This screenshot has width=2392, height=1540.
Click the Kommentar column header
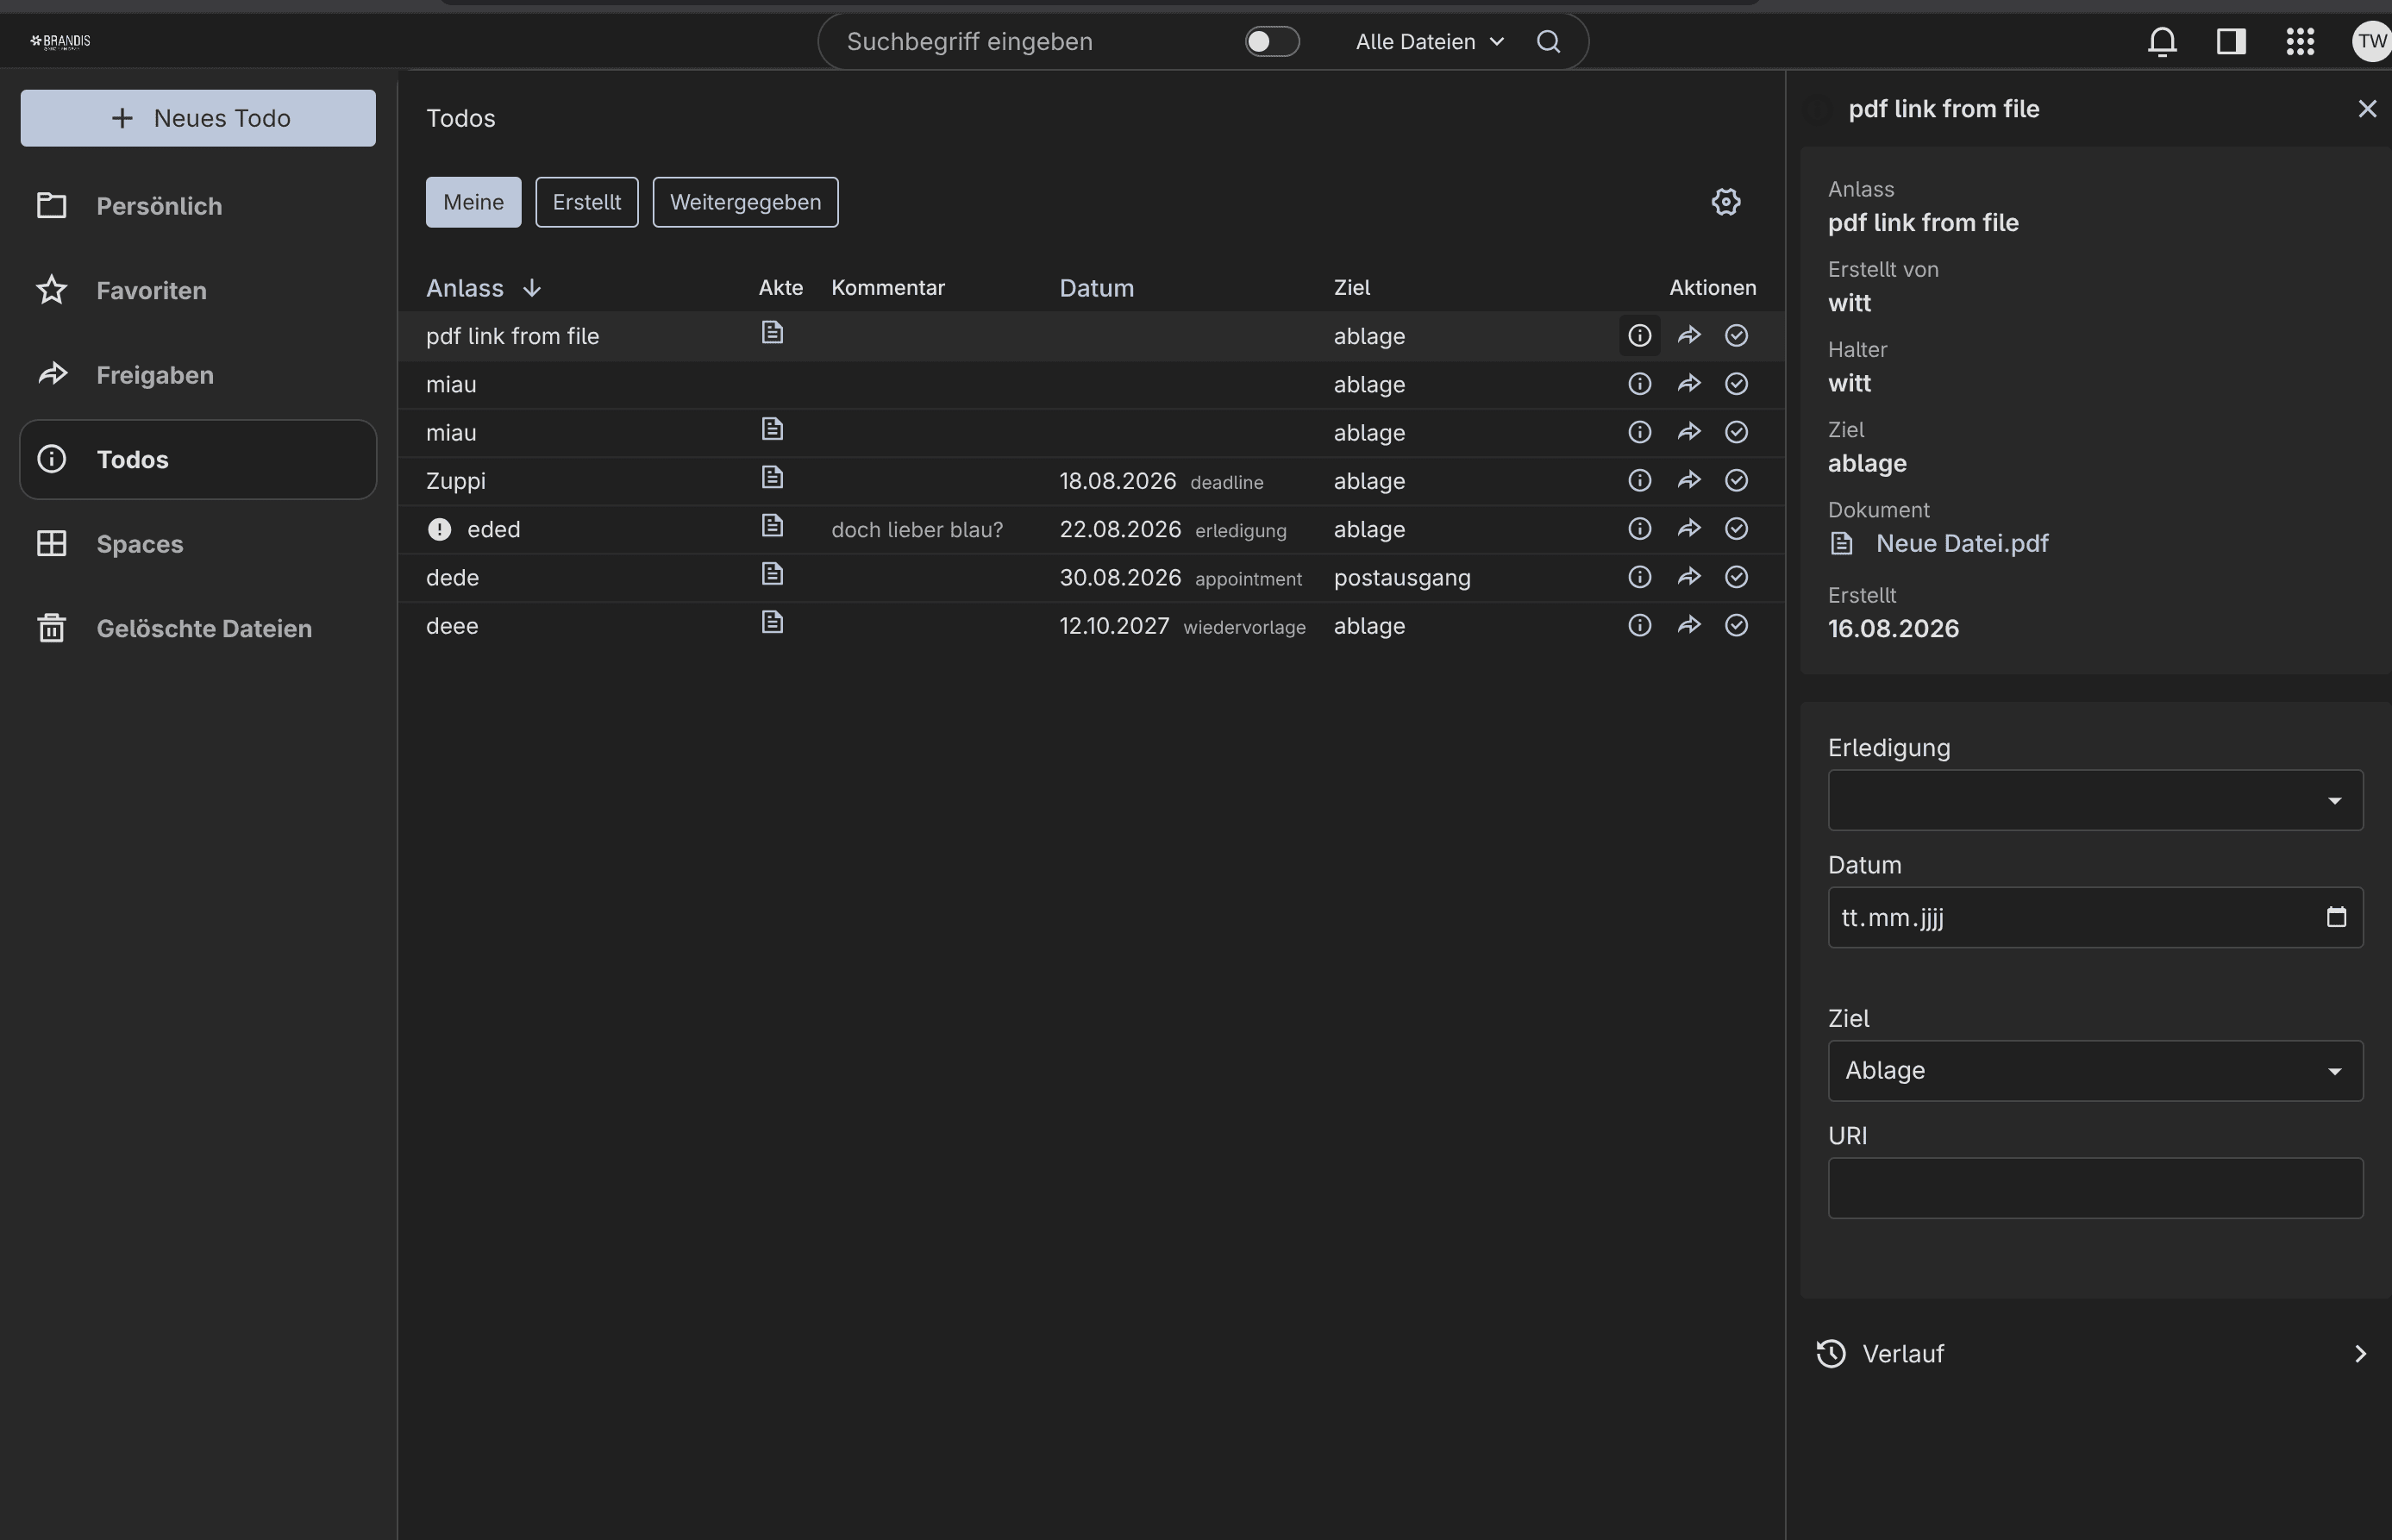888,288
